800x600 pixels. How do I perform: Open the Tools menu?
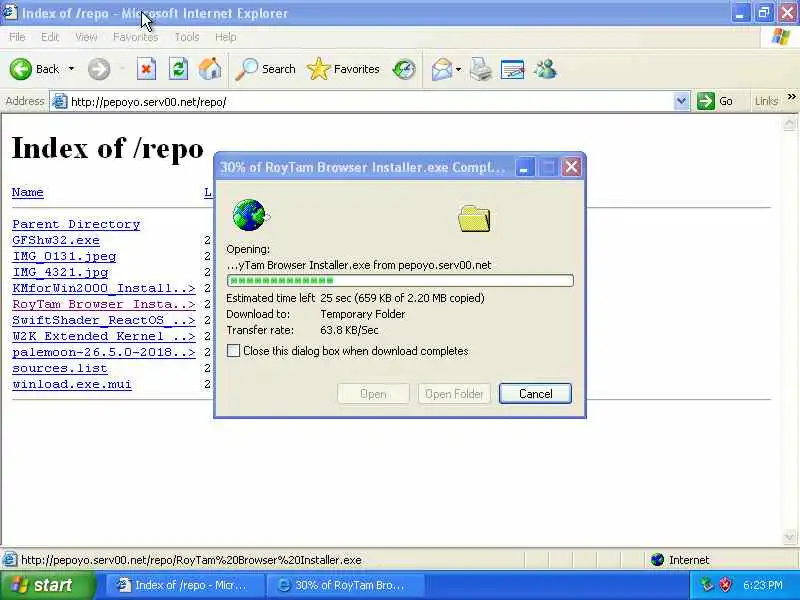pyautogui.click(x=187, y=37)
